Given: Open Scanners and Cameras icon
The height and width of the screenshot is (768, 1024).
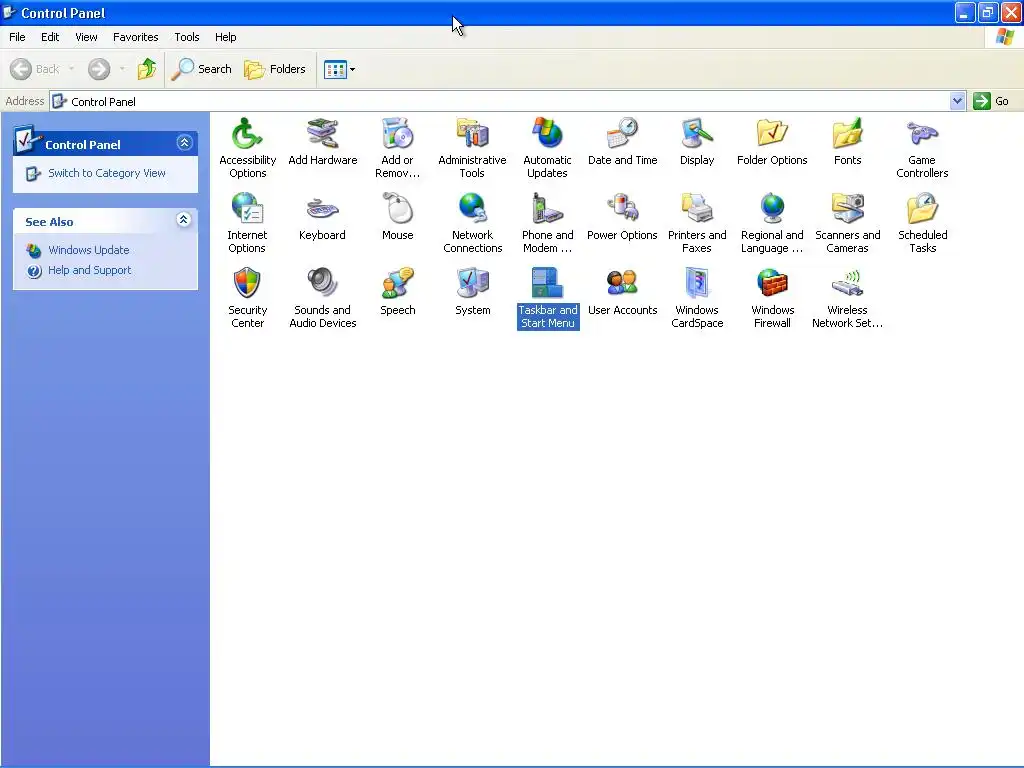Looking at the screenshot, I should 847,223.
